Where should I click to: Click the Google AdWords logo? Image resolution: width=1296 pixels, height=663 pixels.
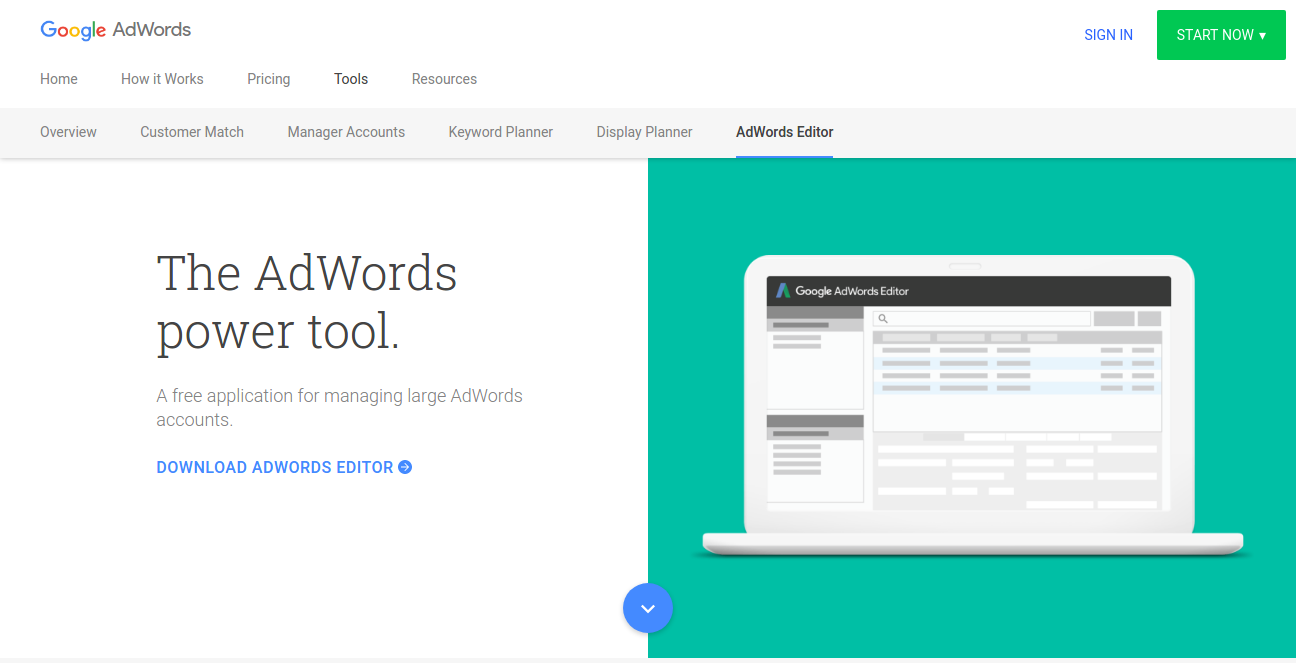[116, 30]
